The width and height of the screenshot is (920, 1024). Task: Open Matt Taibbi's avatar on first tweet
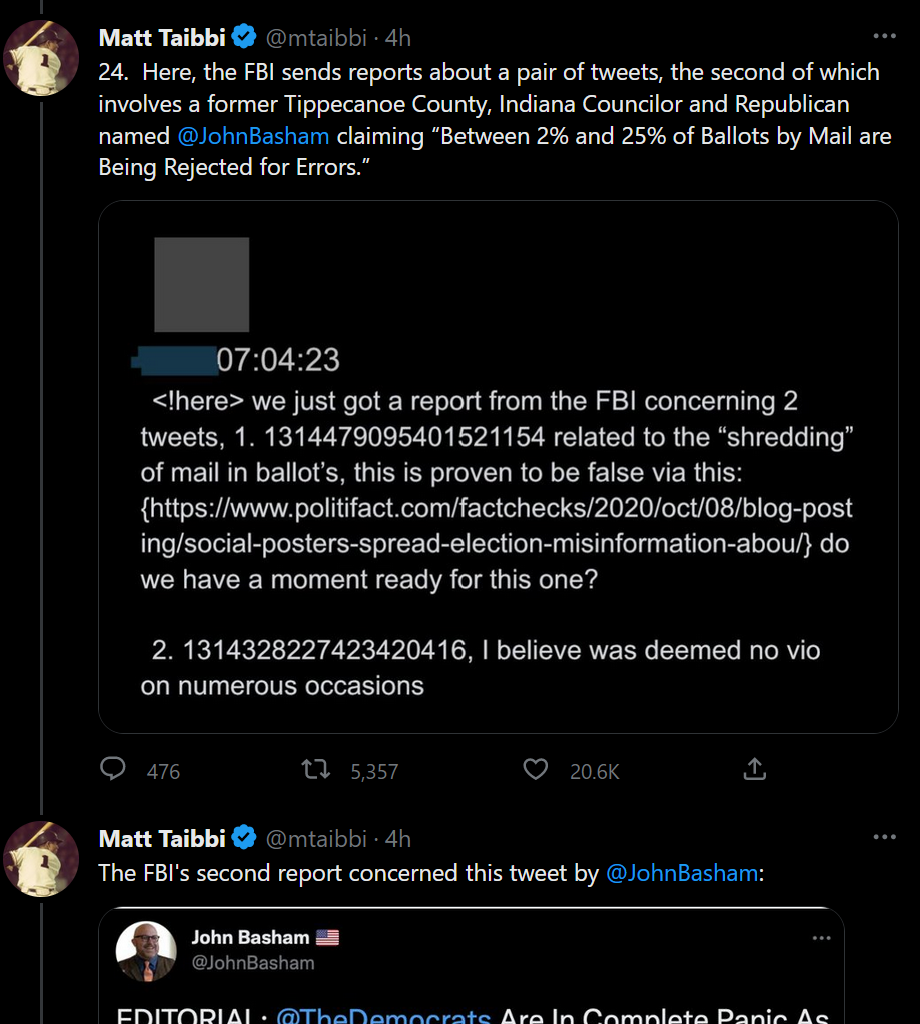click(42, 58)
